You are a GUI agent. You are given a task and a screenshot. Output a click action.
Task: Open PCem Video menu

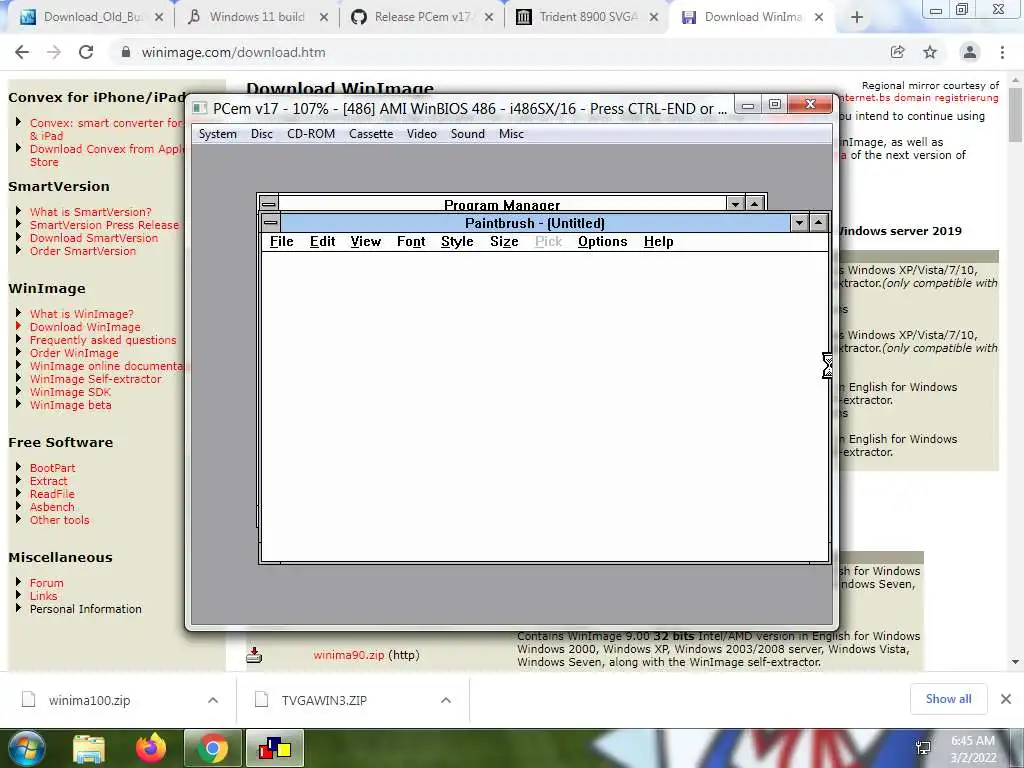click(x=422, y=134)
